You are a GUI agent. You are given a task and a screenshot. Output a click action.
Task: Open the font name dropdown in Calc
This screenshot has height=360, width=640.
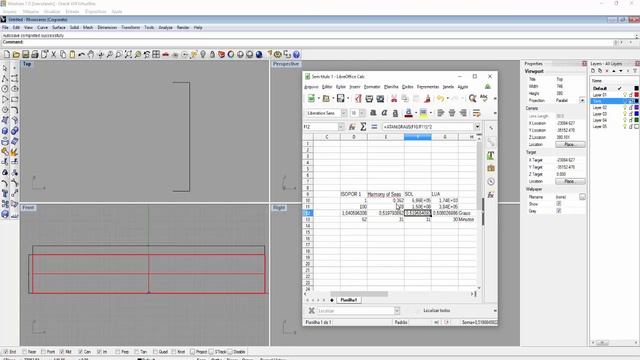pyautogui.click(x=344, y=113)
